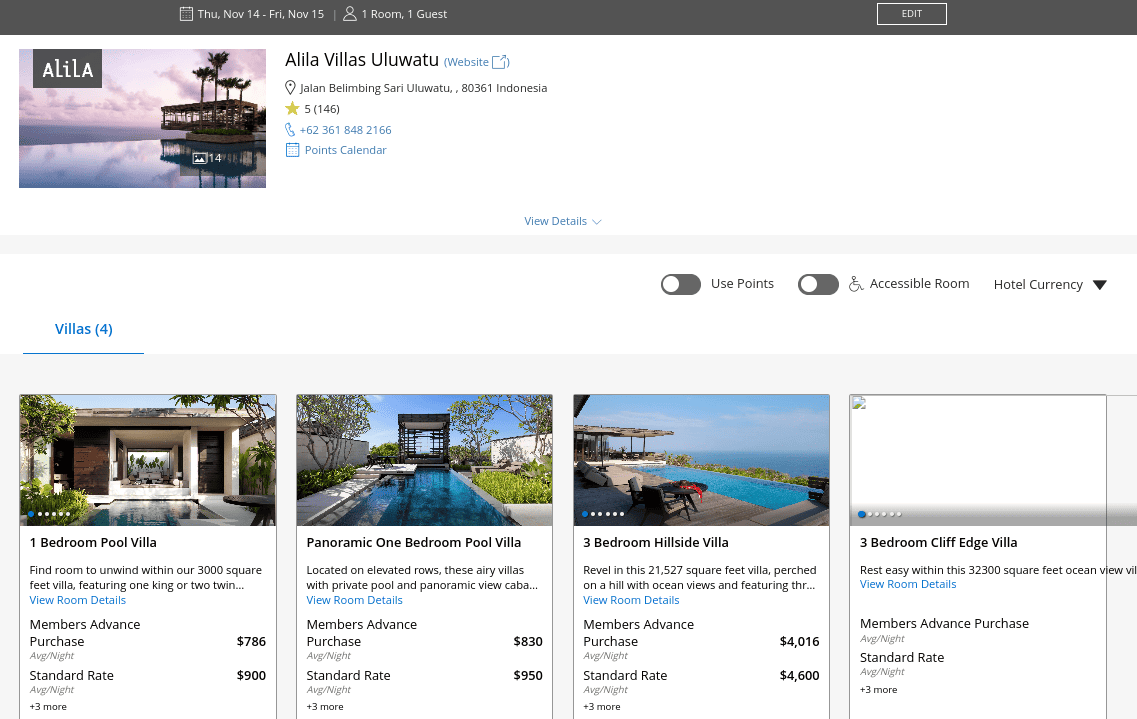The height and width of the screenshot is (719, 1137).
Task: Open the 3 Bedroom Hillside Villa photo
Action: 701,460
